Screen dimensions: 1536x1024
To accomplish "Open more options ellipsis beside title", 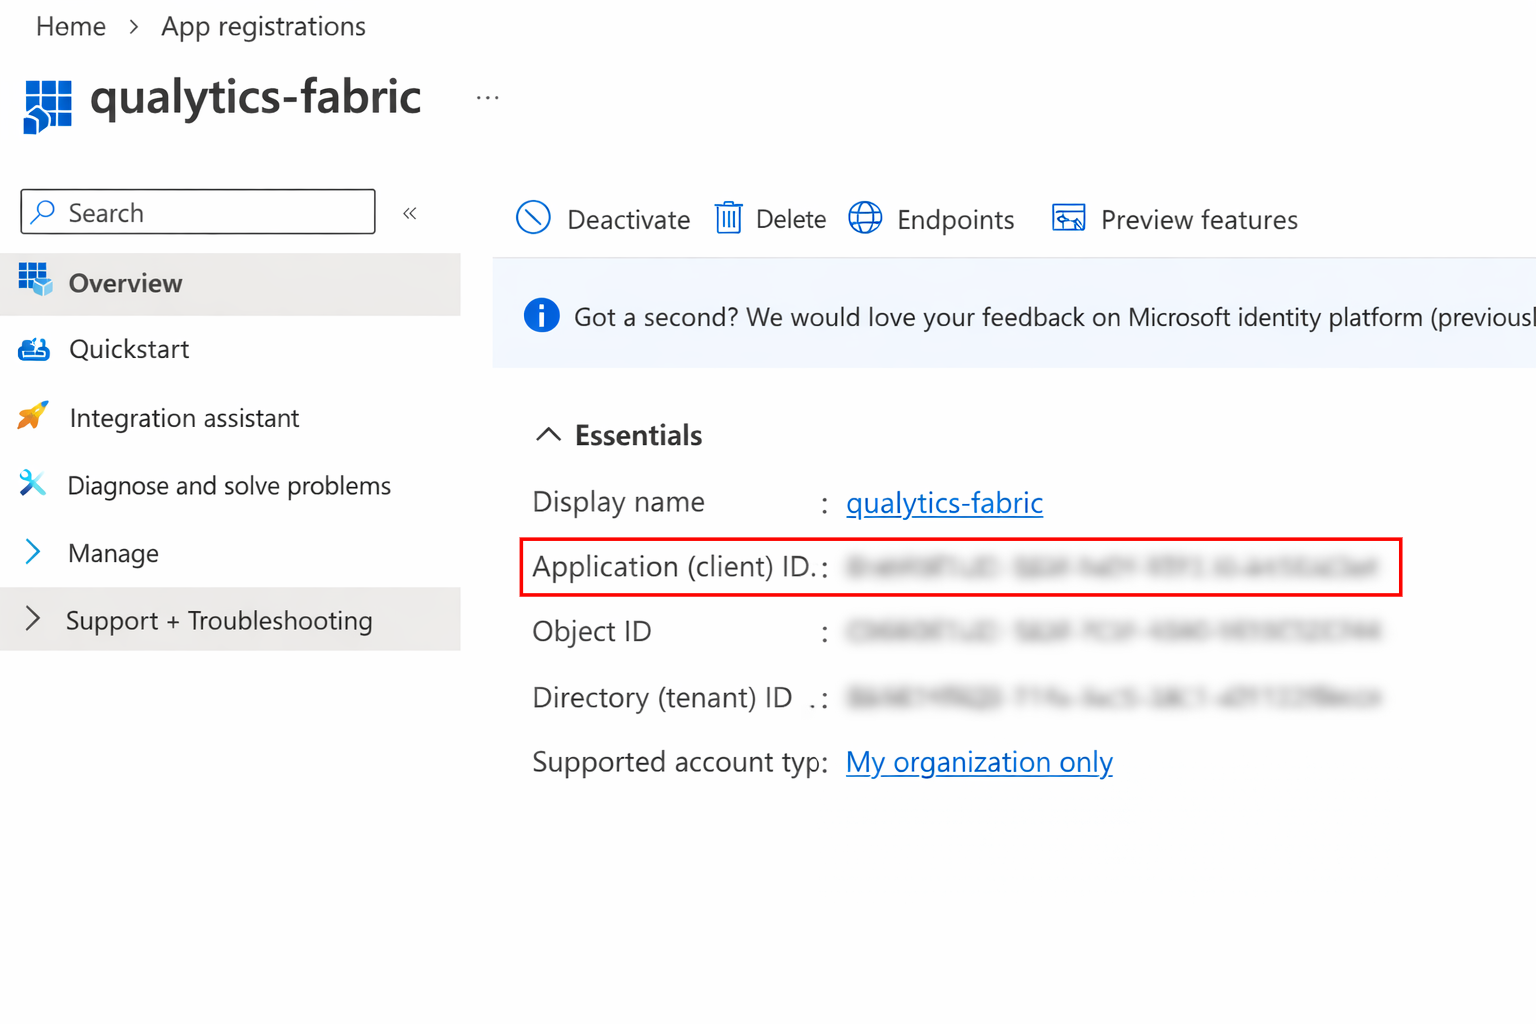I will click(x=488, y=98).
